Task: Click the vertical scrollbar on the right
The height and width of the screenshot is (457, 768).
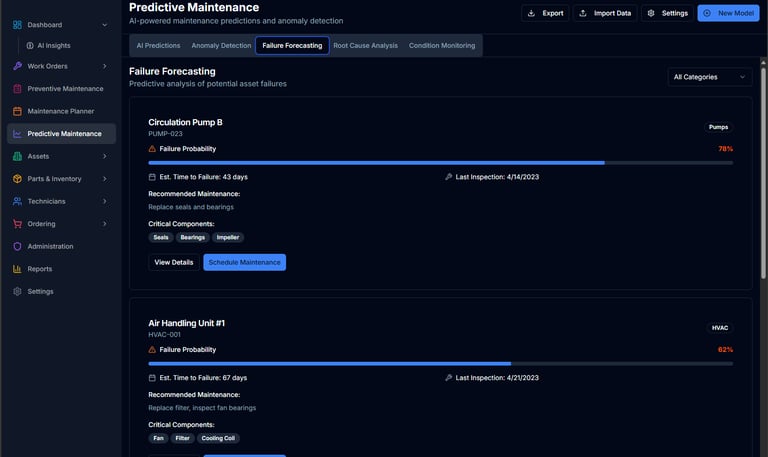Action: [763, 172]
